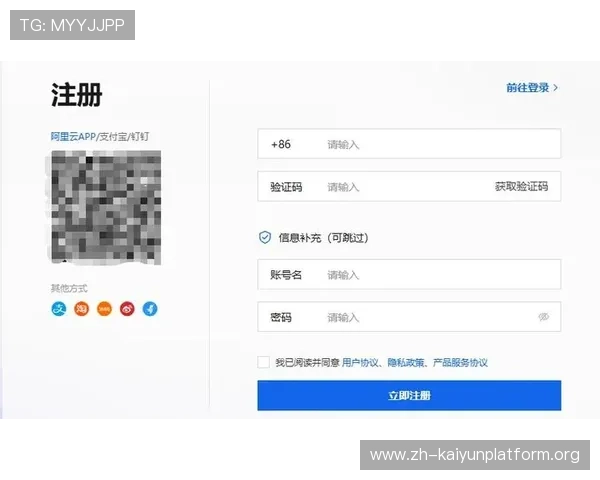Sign up with the Weibo icon
The image size is (600, 480).
(x=127, y=309)
